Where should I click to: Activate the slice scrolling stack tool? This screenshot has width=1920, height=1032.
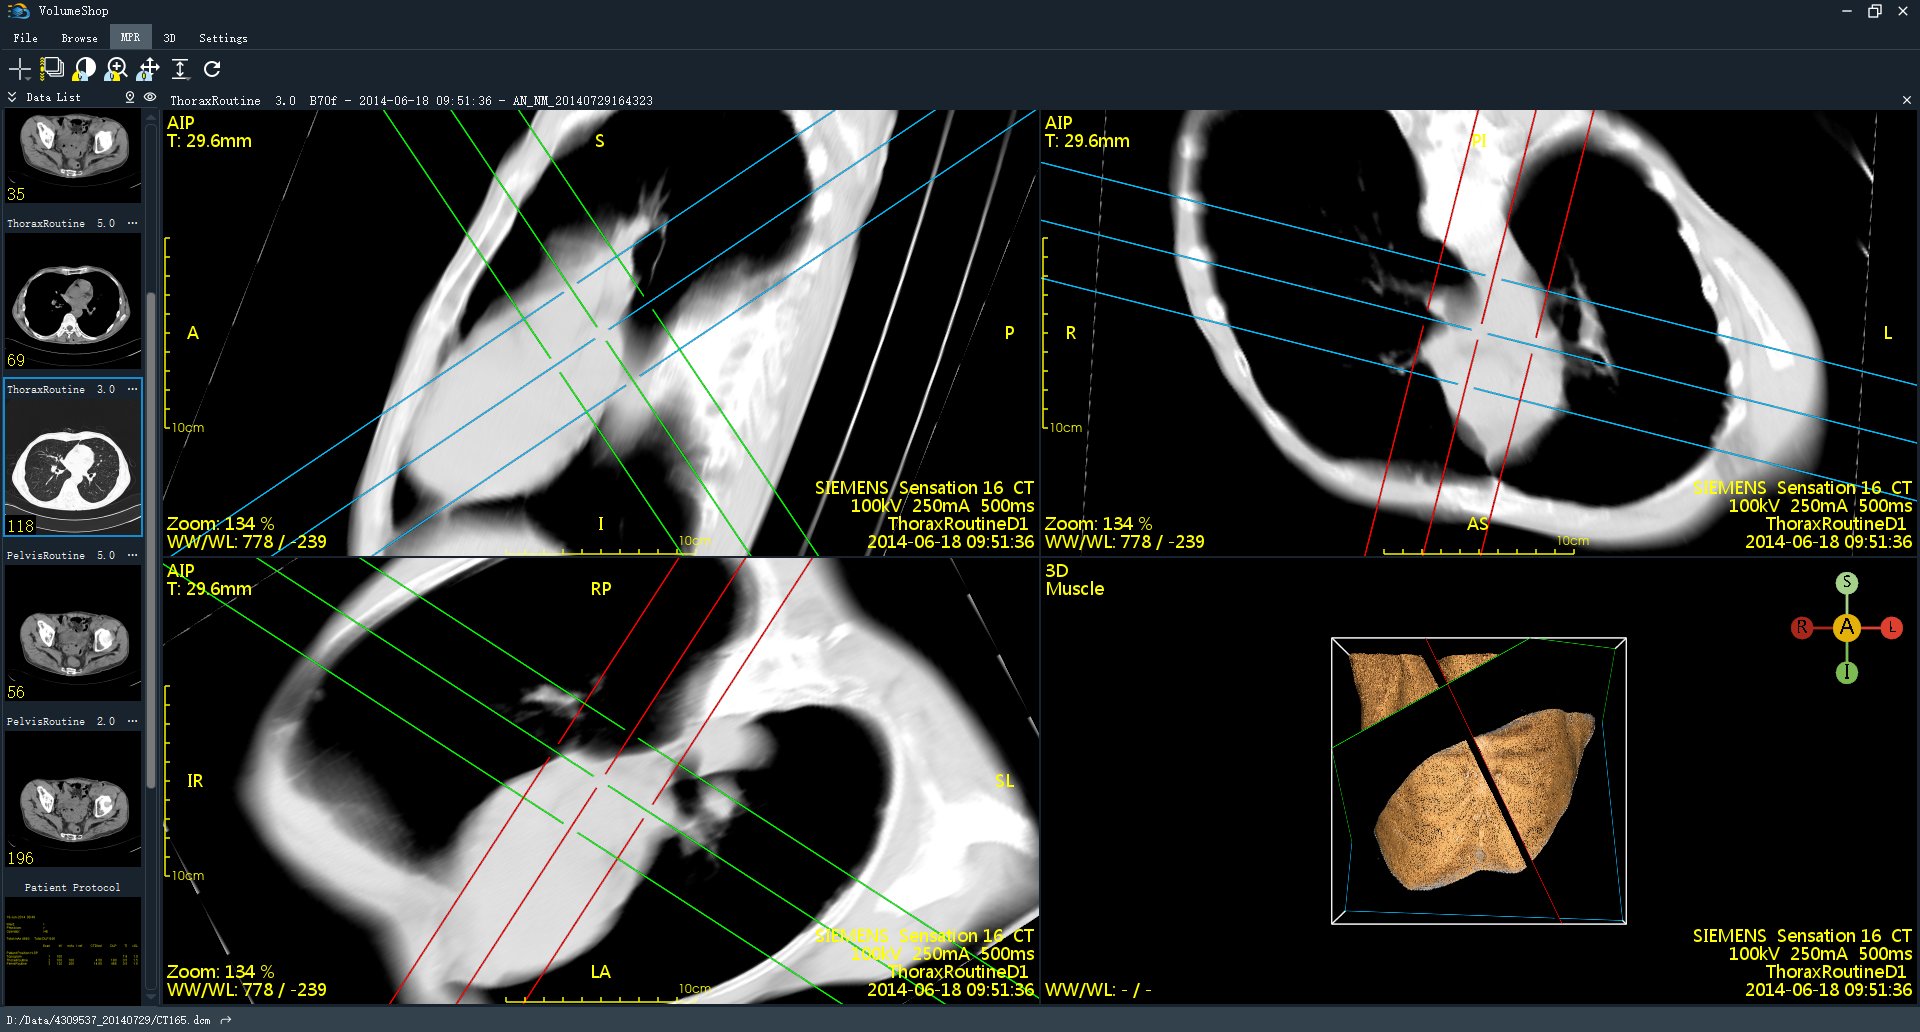pyautogui.click(x=52, y=69)
